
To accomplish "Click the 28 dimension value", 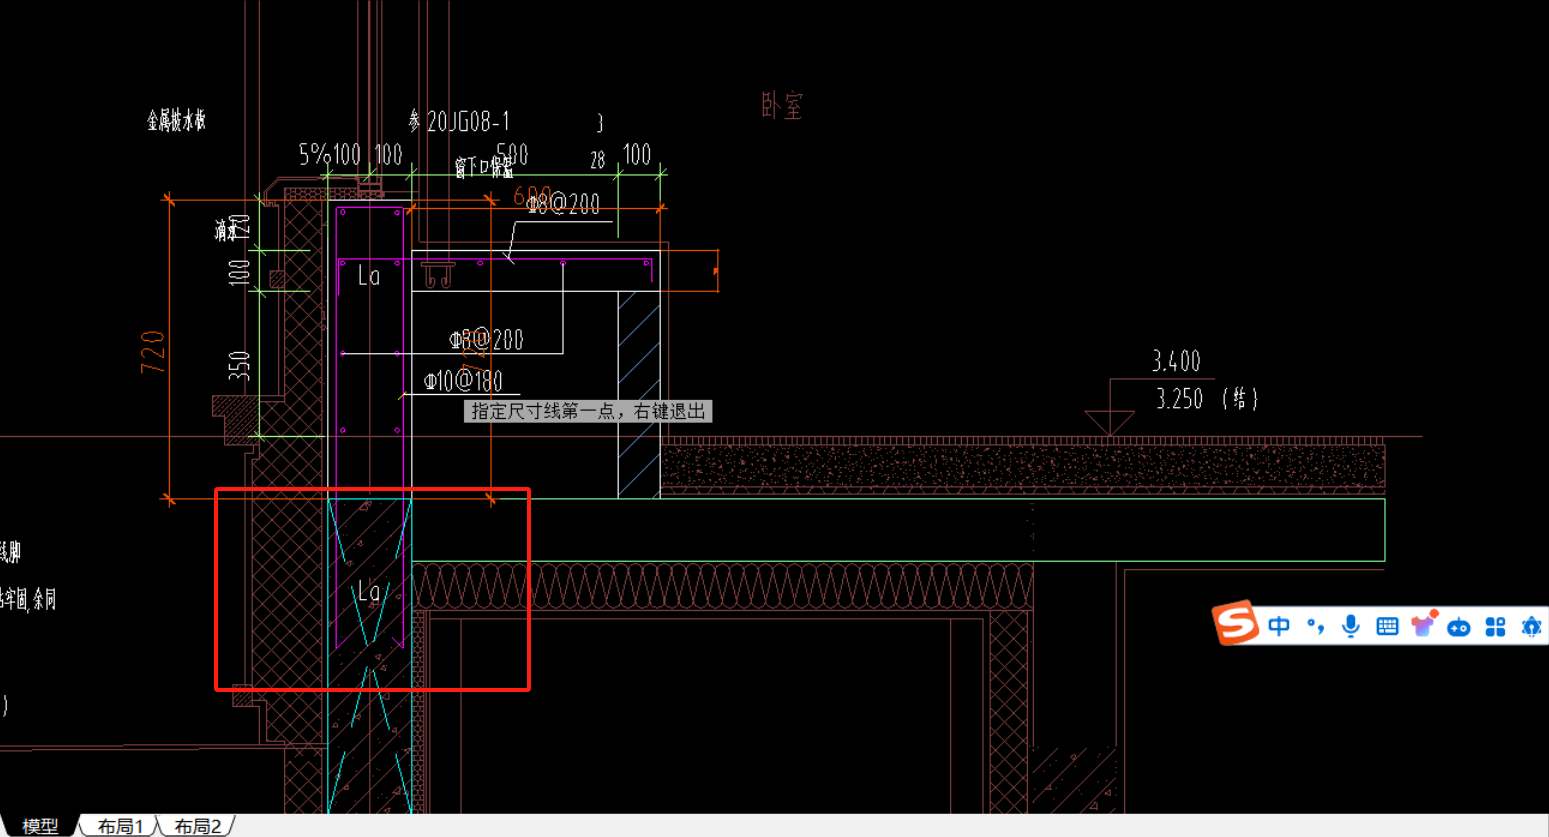I will click(x=597, y=160).
